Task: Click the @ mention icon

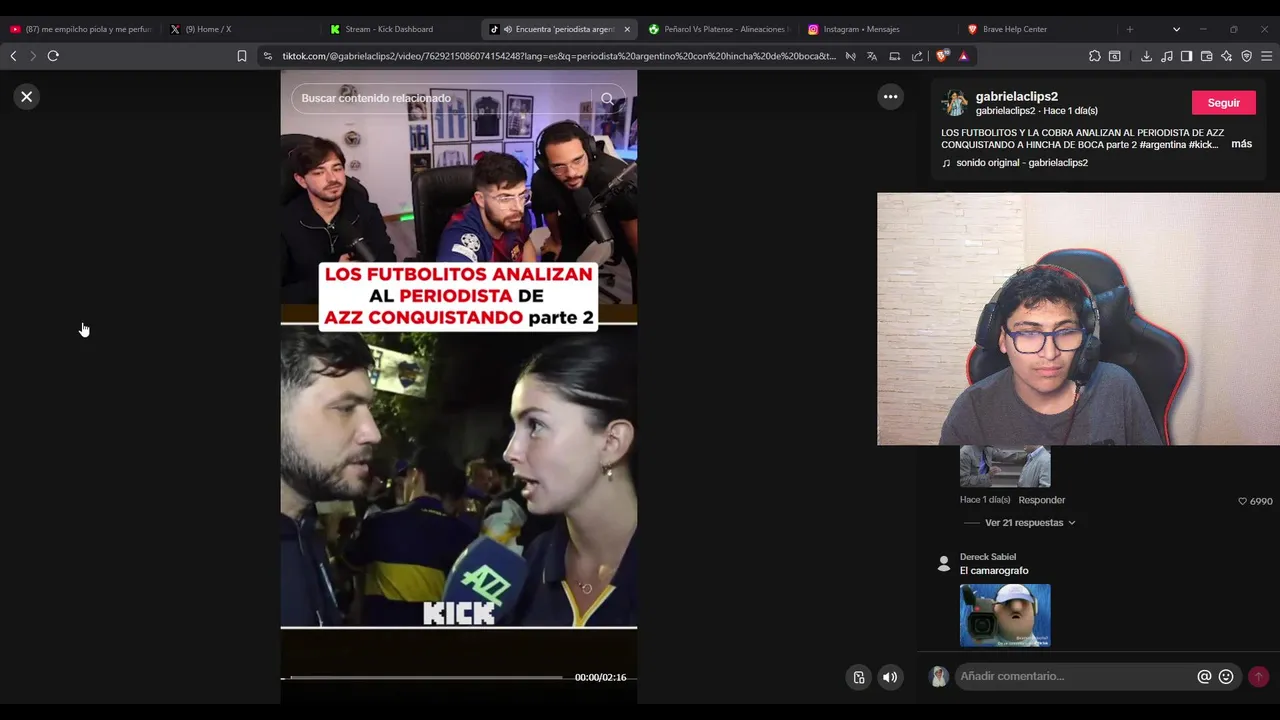Action: pyautogui.click(x=1204, y=677)
